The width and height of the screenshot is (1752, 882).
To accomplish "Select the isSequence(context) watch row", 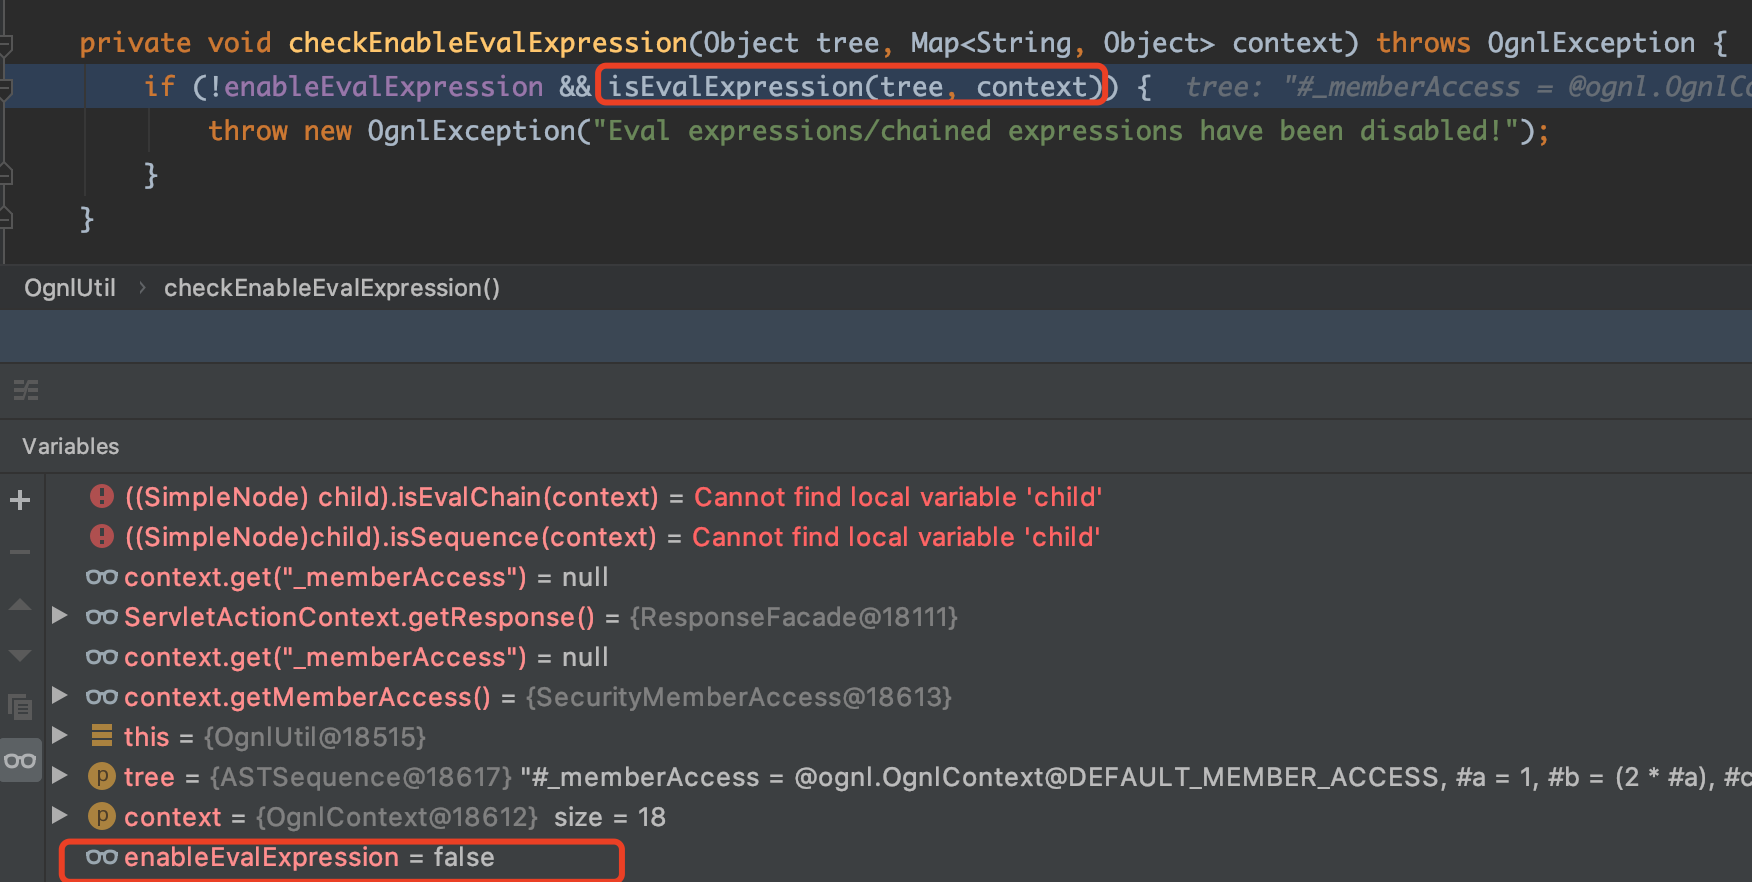I will click(x=898, y=537).
